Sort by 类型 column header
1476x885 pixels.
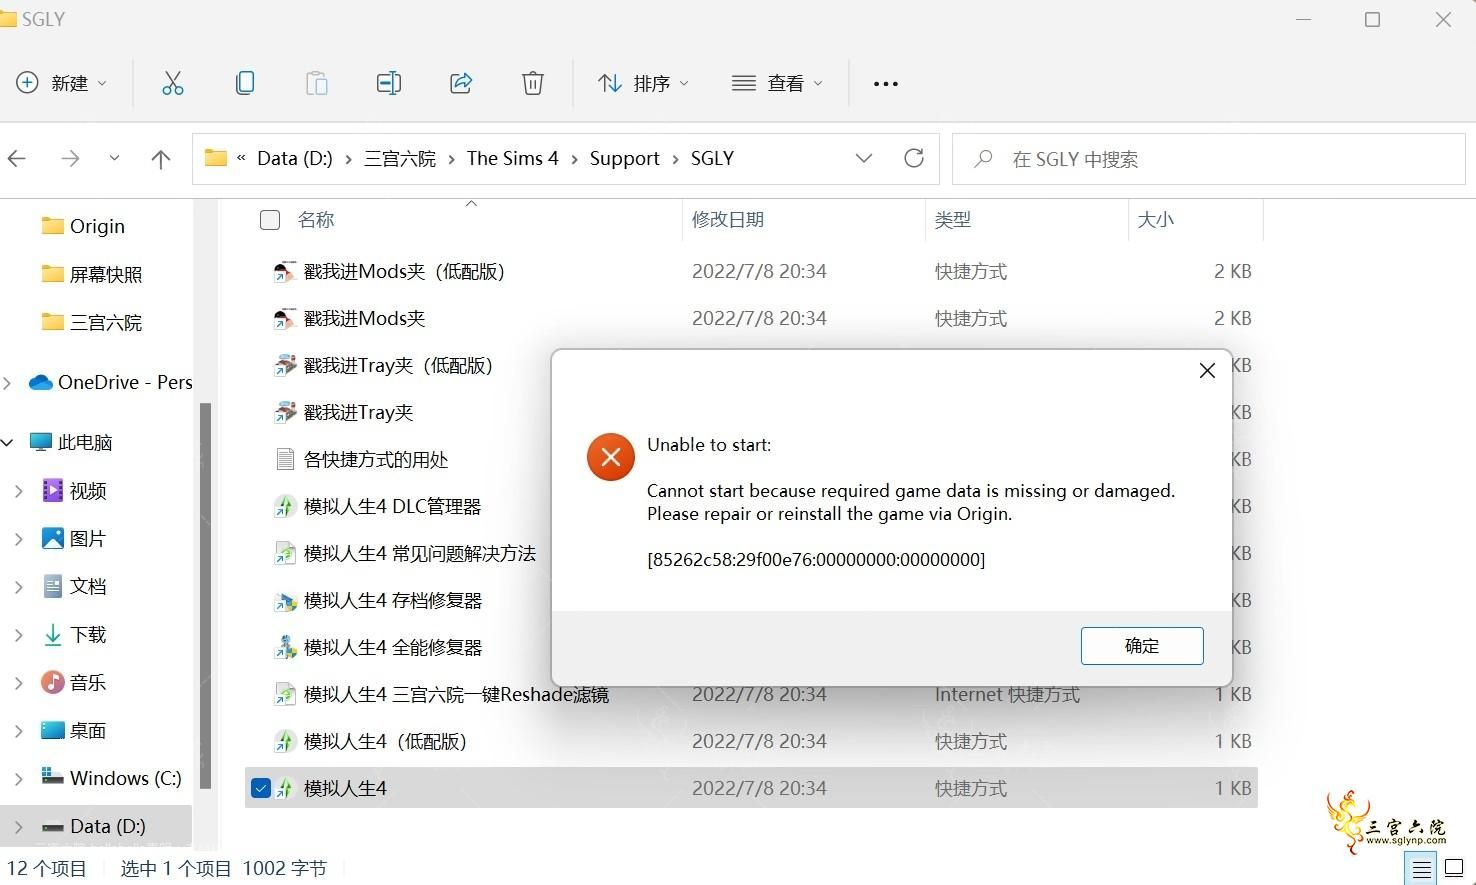[x=953, y=220]
